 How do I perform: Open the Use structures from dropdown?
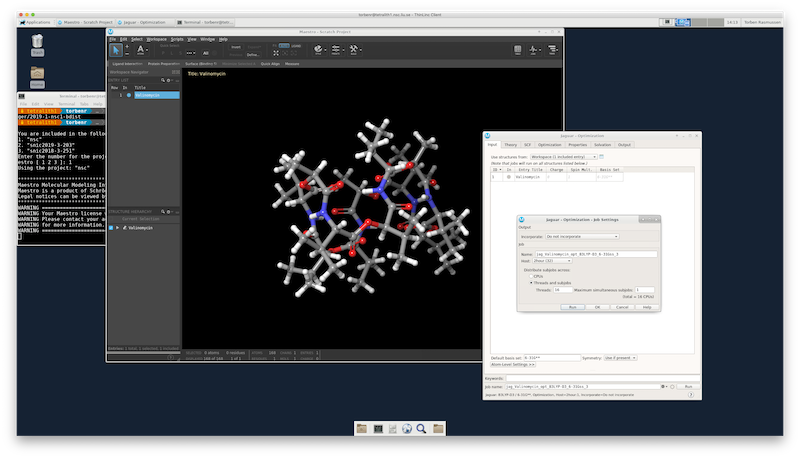[x=563, y=157]
